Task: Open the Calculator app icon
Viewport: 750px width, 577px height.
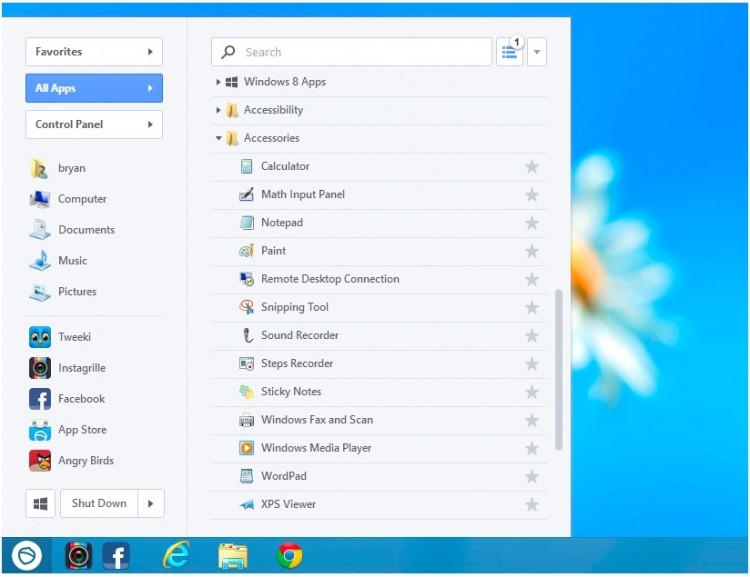Action: point(247,167)
